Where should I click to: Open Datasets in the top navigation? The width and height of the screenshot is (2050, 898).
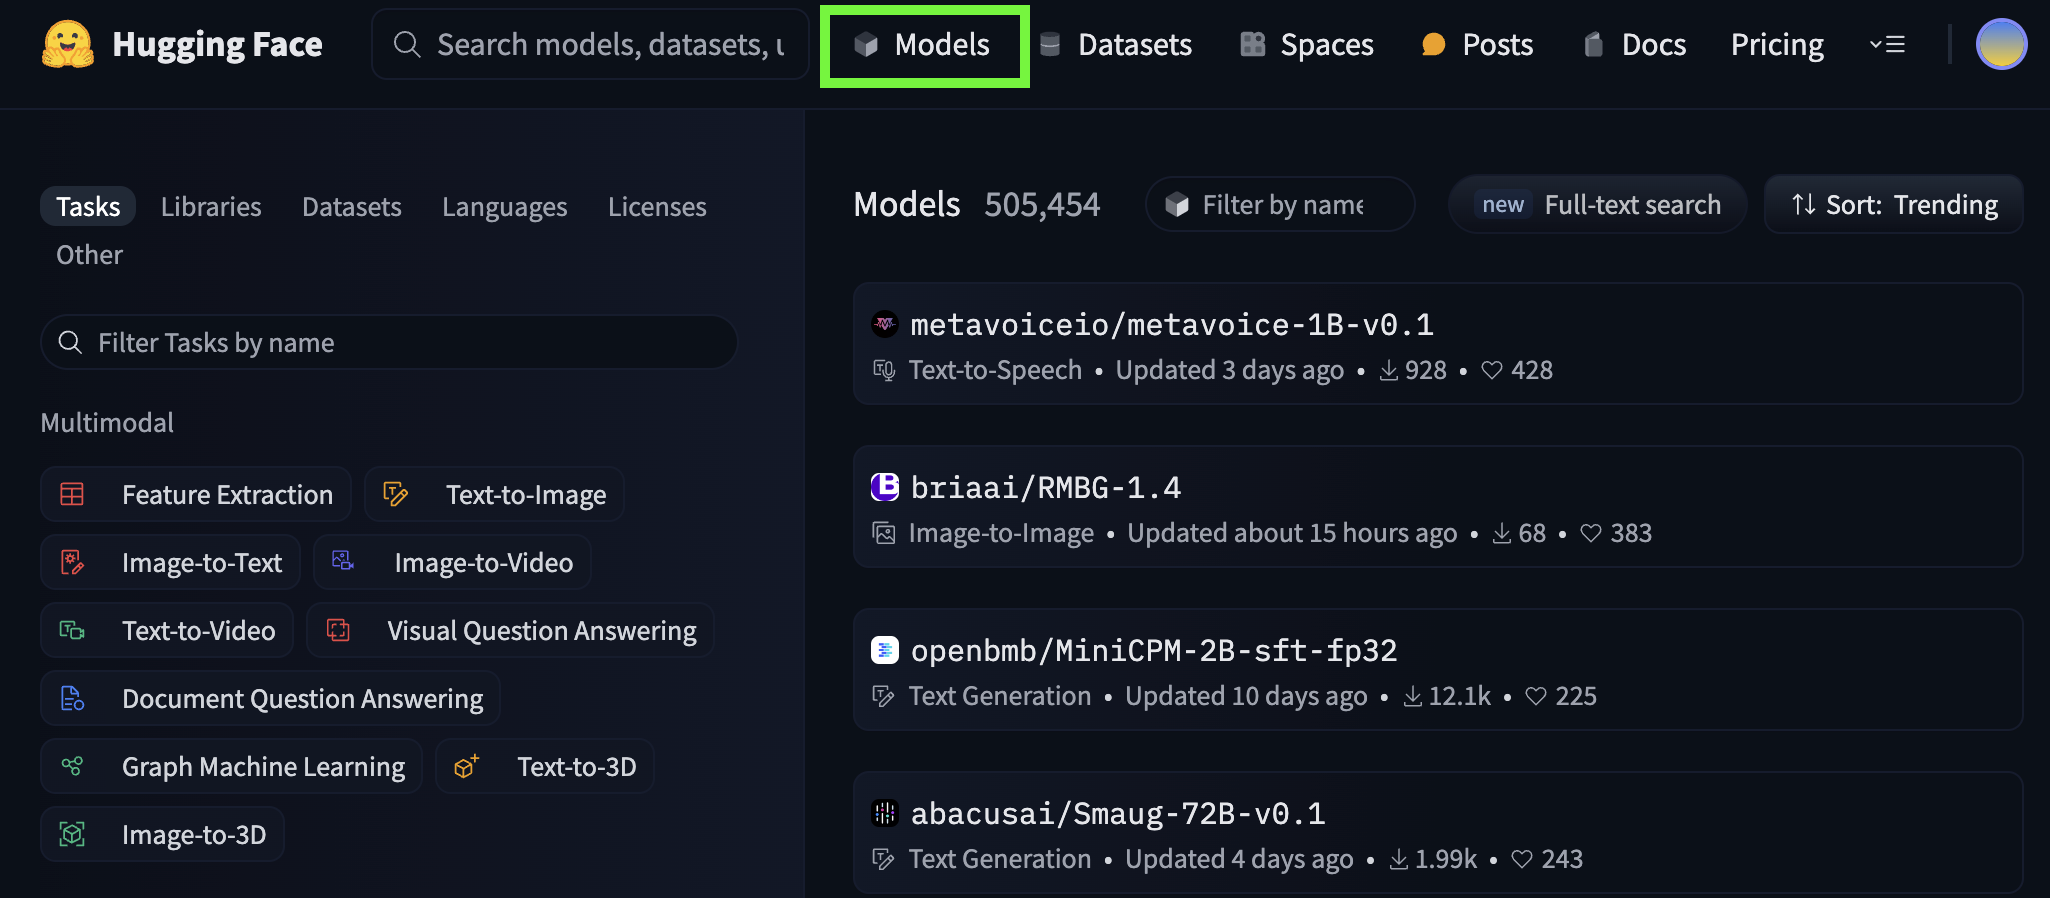(1116, 45)
